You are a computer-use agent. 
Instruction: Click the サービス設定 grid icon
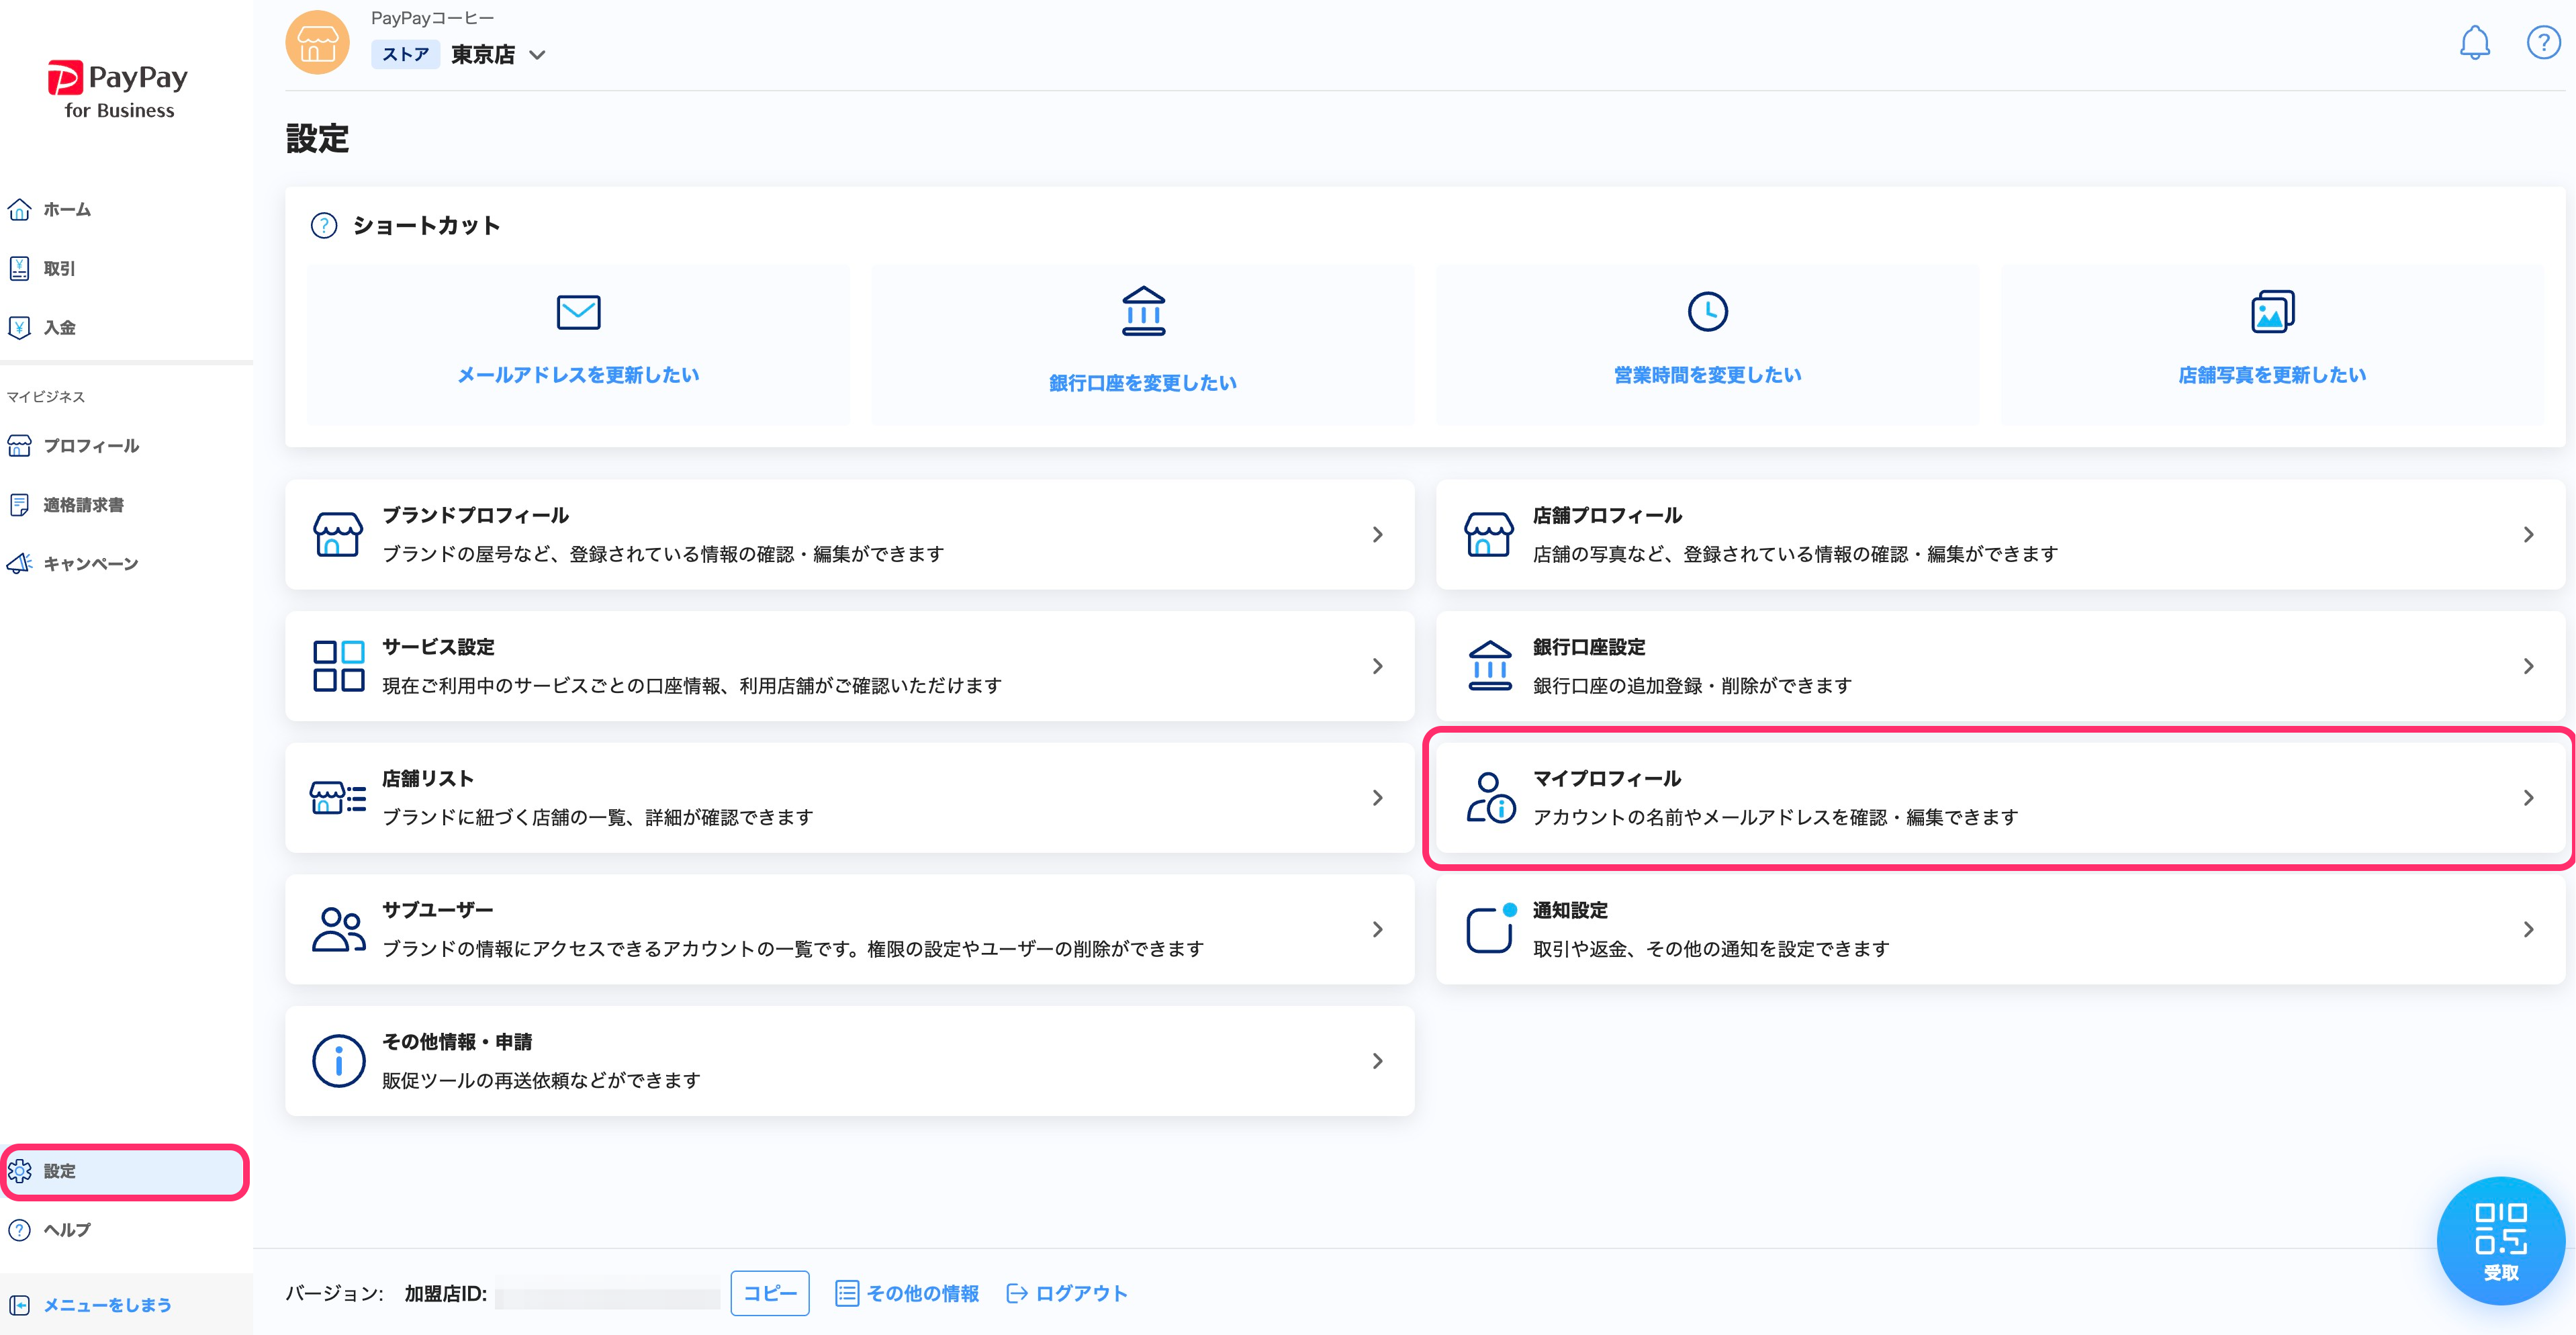point(338,666)
